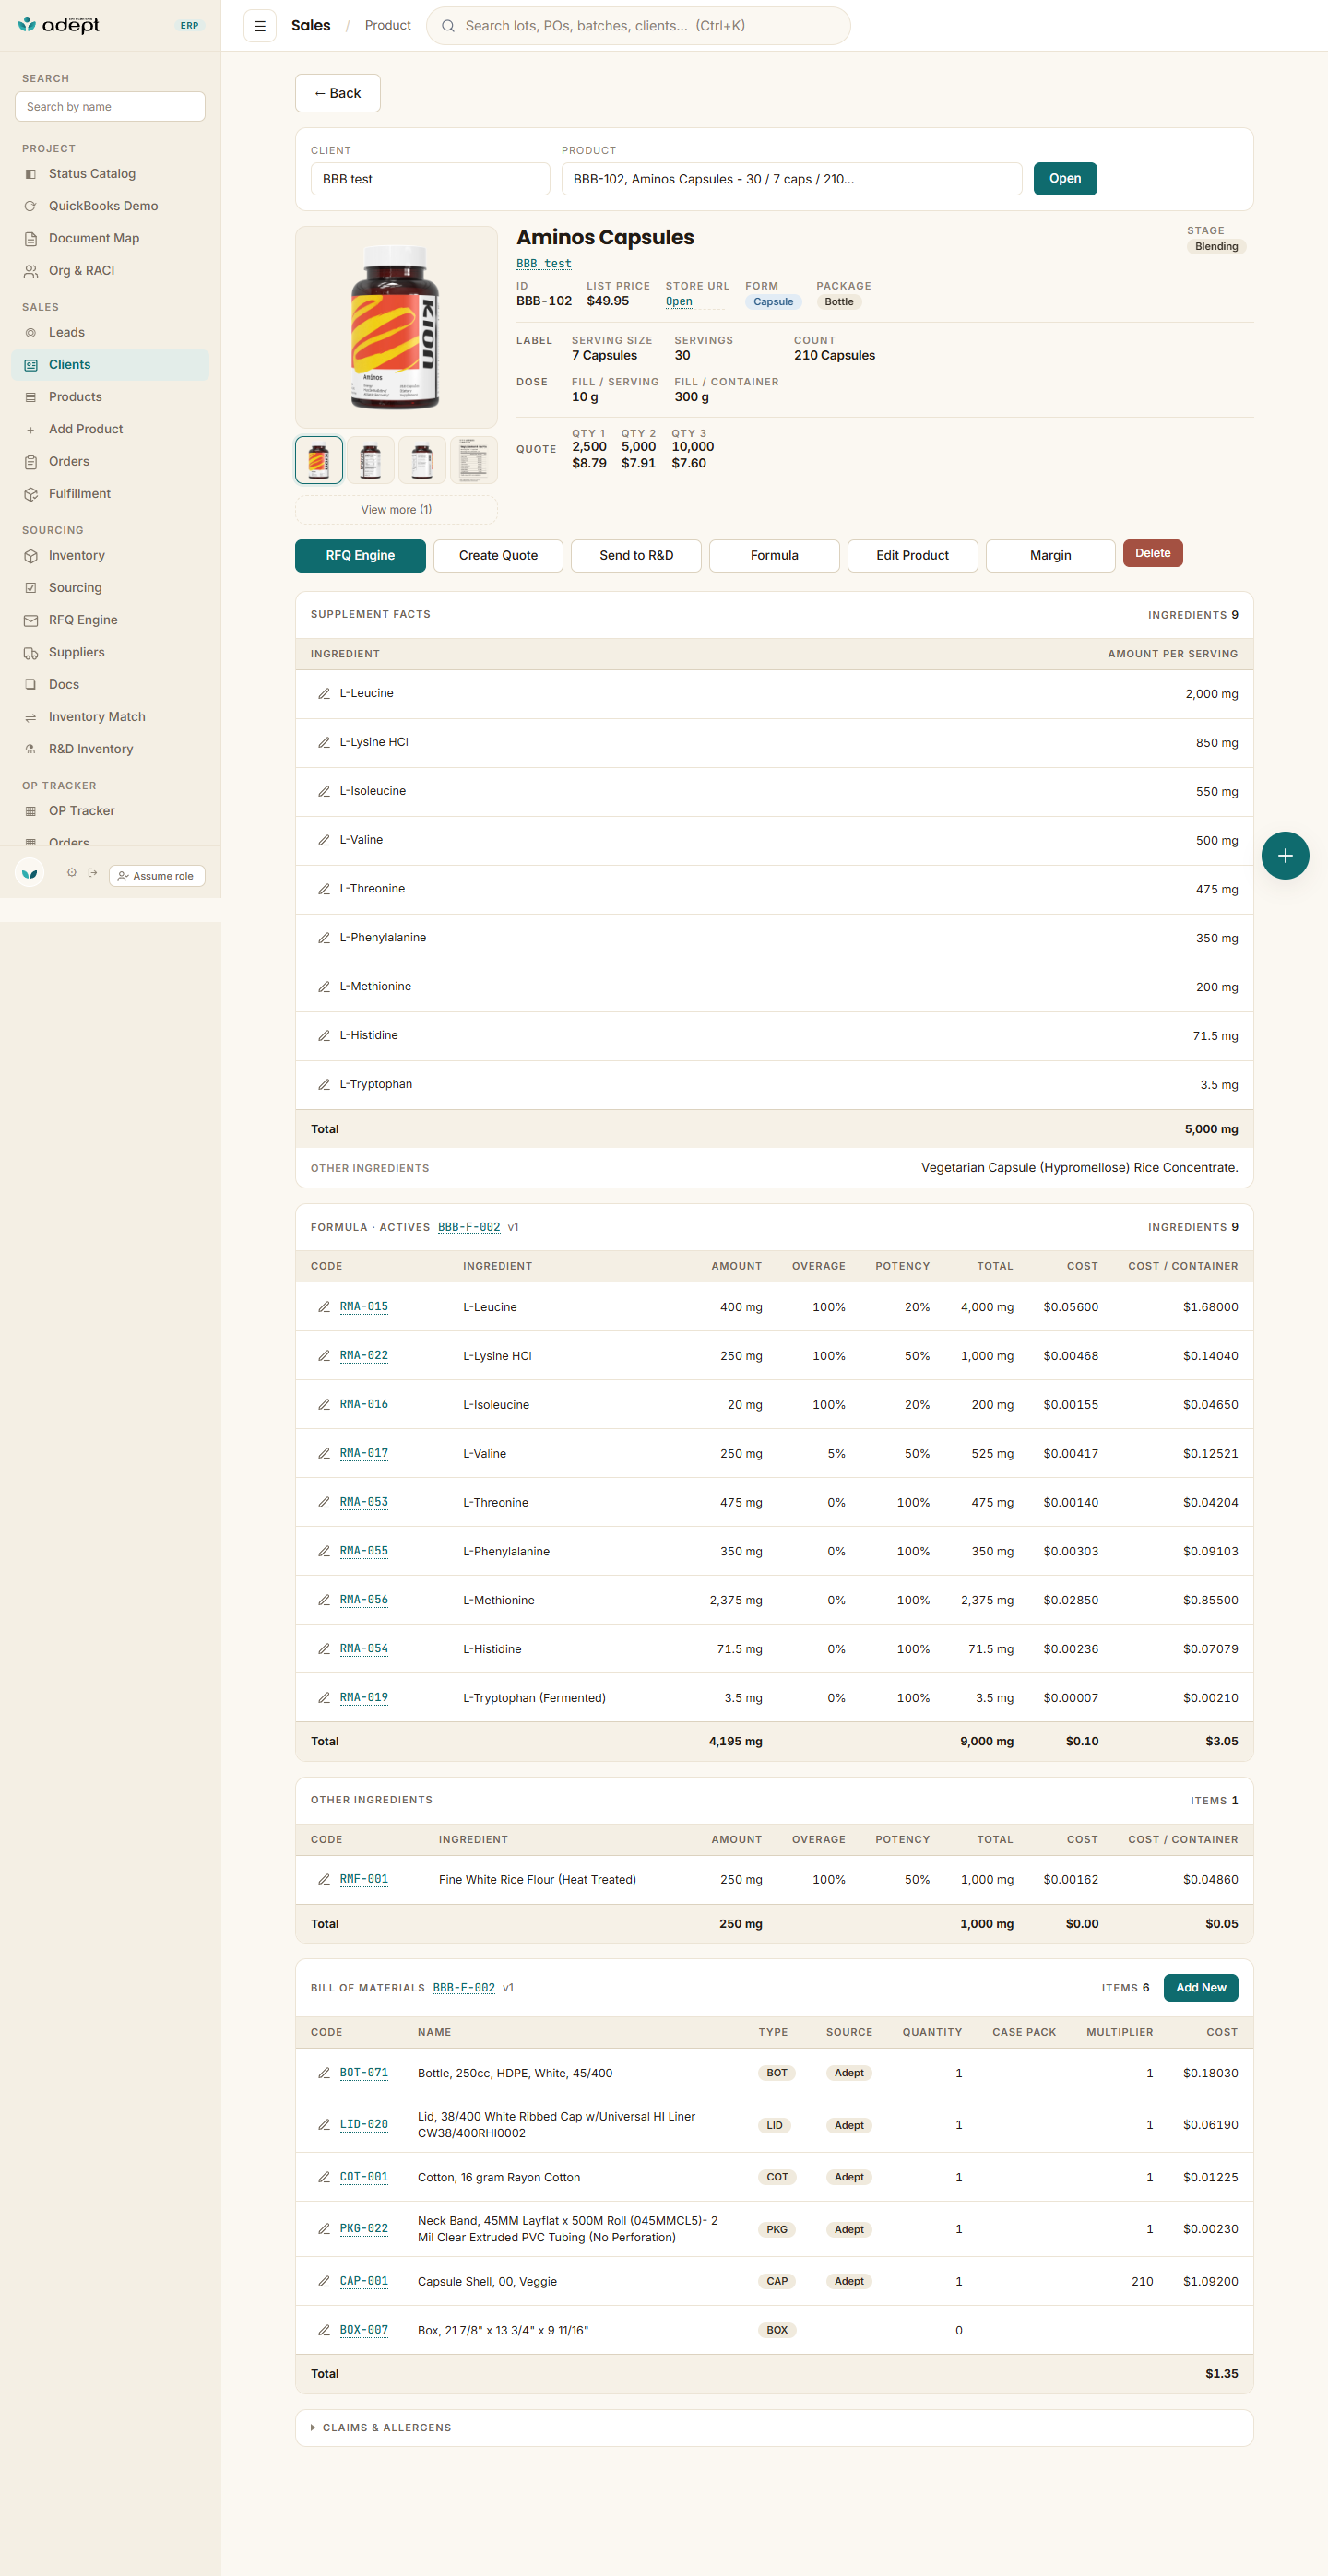Click pencil icon beside BOT-071 material

tap(324, 2072)
